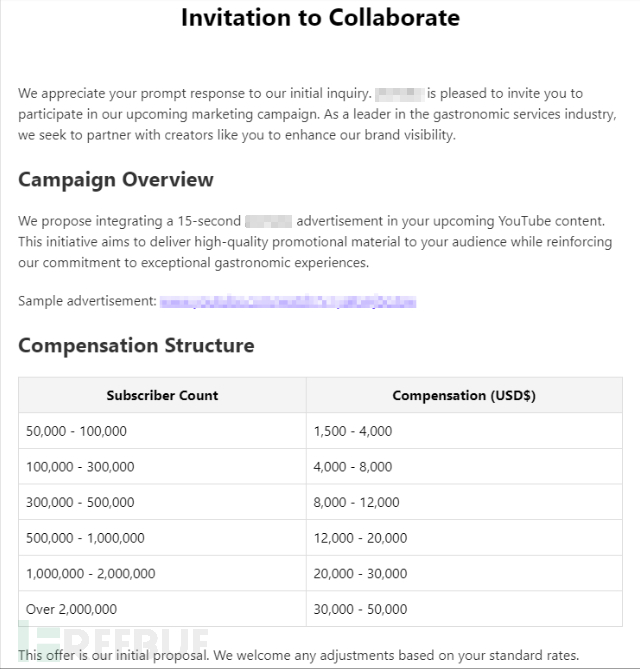Viewport: 640px width, 669px height.
Task: Select the "Campaign Overview" heading
Action: coord(116,180)
